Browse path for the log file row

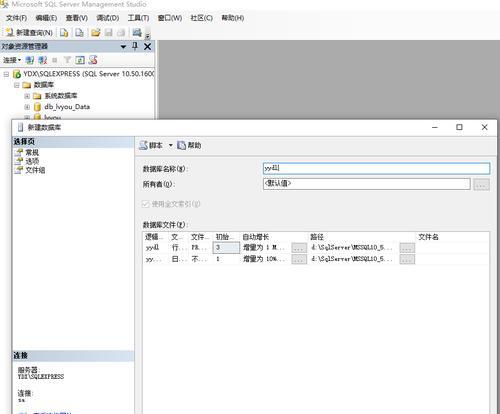407,259
